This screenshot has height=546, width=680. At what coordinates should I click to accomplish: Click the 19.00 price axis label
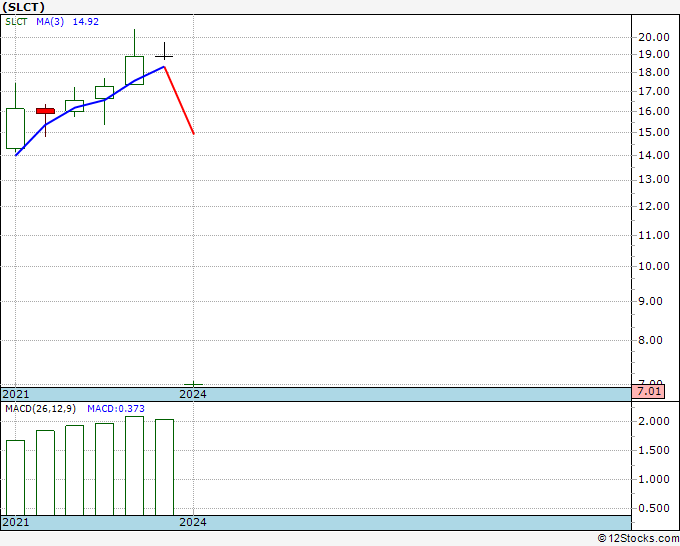[654, 55]
